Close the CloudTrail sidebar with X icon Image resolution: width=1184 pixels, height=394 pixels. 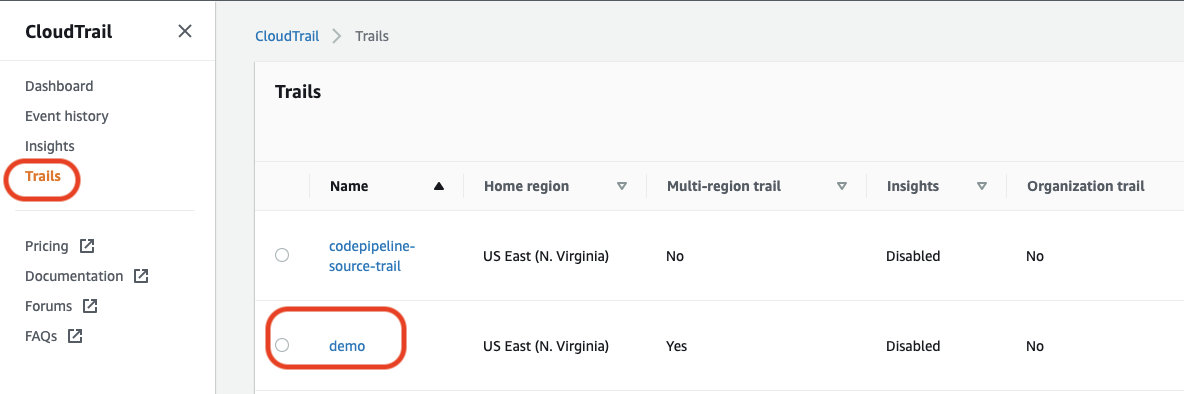click(x=184, y=31)
